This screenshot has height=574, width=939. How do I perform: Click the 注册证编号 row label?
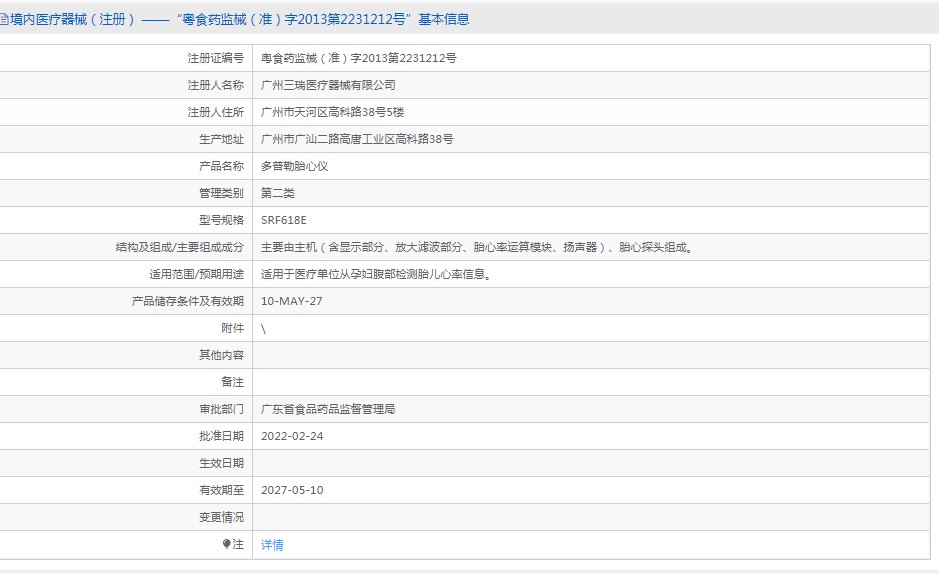216,58
